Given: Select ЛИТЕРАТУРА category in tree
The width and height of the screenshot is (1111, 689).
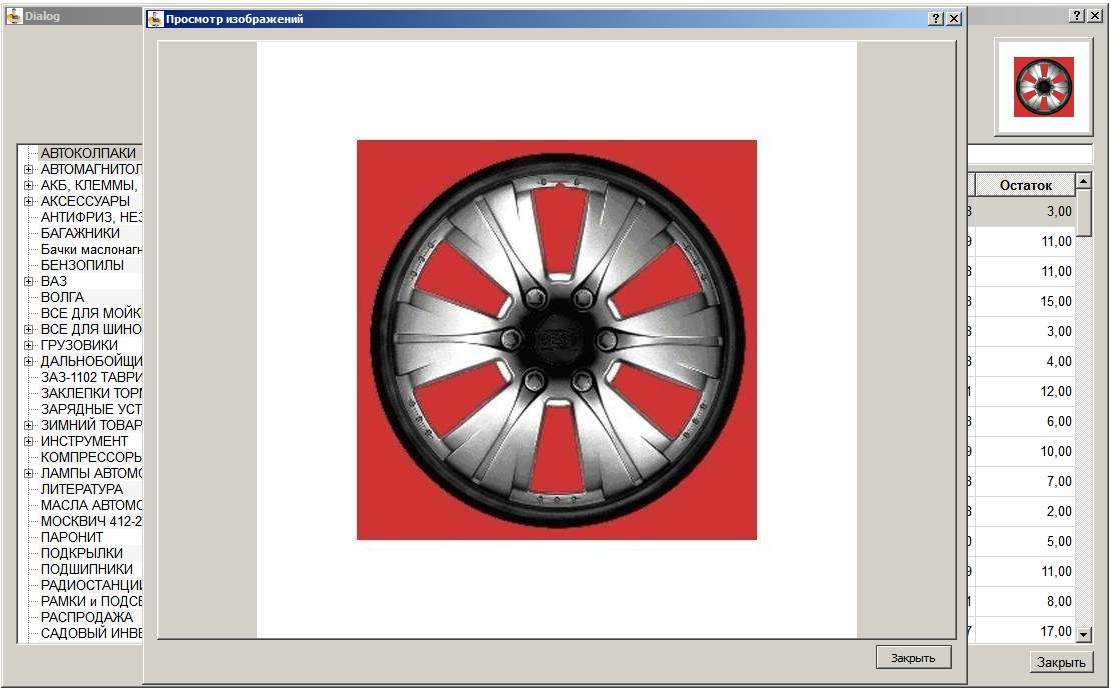Looking at the screenshot, I should tap(81, 489).
